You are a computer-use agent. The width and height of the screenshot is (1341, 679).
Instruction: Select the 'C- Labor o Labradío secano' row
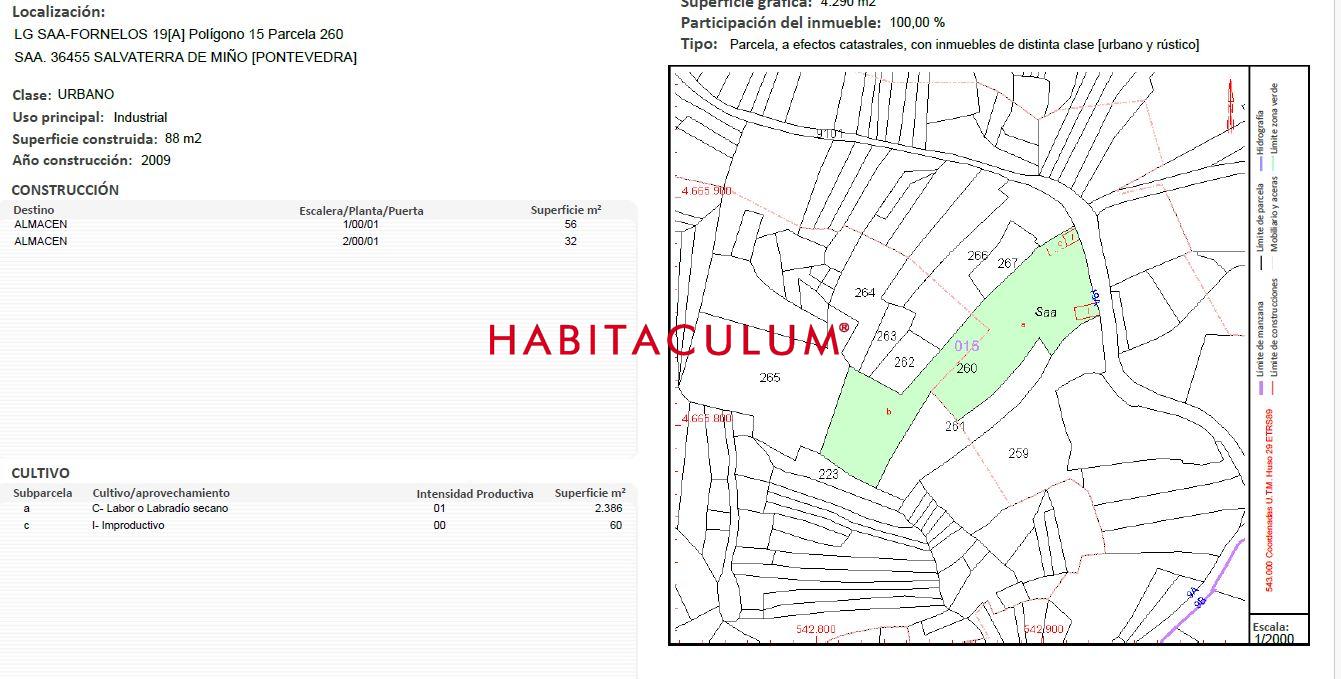(x=320, y=508)
